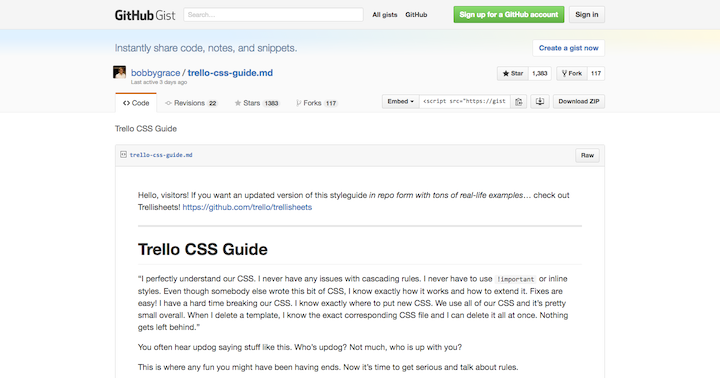Switch to the Forks tab
The image size is (720, 378).
click(317, 103)
